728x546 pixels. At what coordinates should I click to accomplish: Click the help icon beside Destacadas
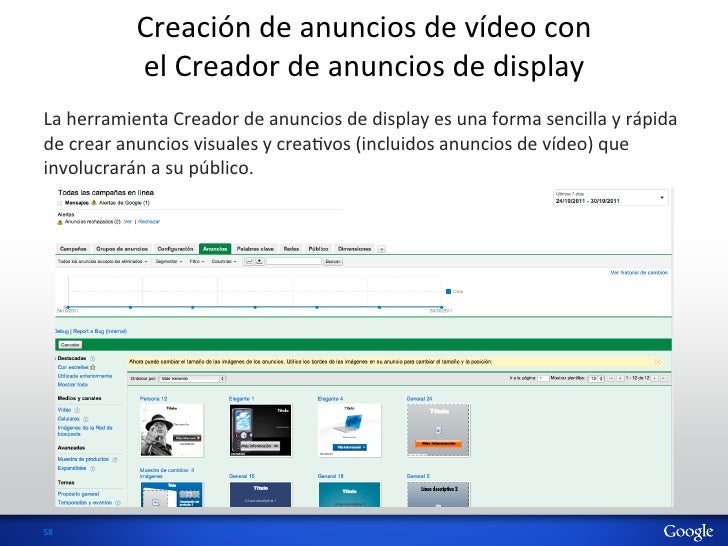pyautogui.click(x=92, y=358)
